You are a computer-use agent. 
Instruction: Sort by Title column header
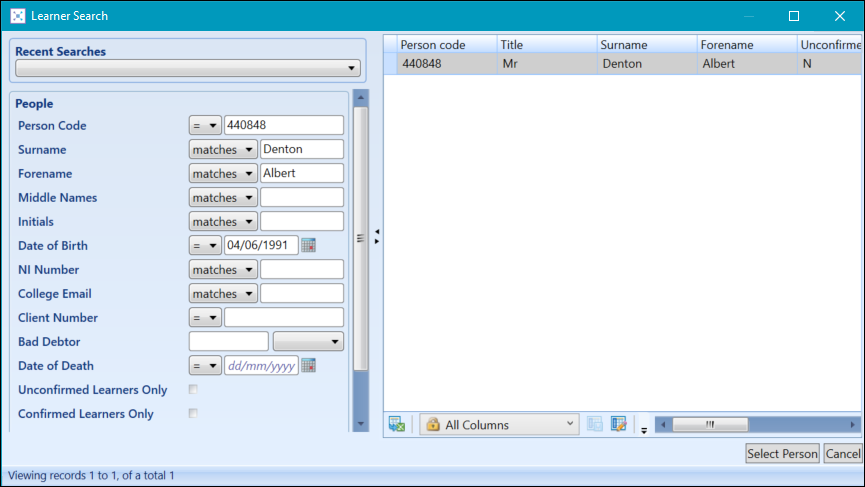click(546, 45)
